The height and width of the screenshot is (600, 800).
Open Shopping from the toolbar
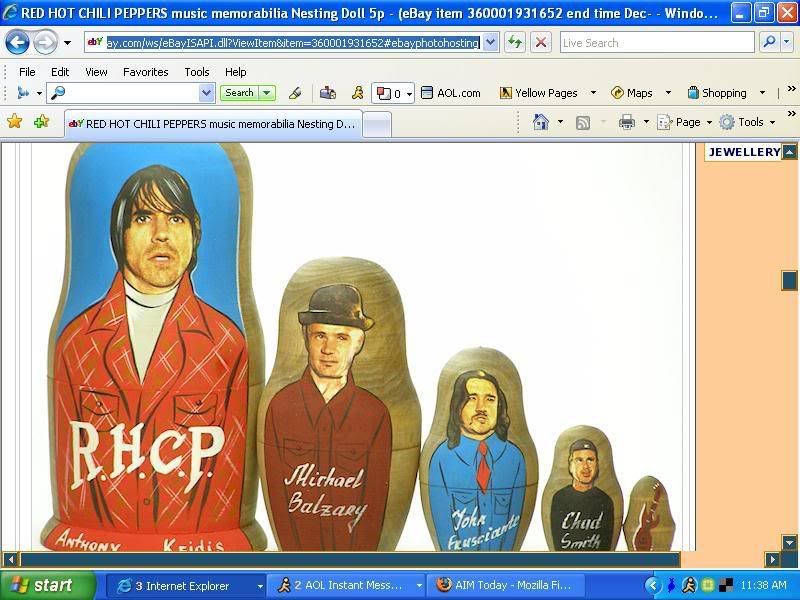[x=717, y=93]
